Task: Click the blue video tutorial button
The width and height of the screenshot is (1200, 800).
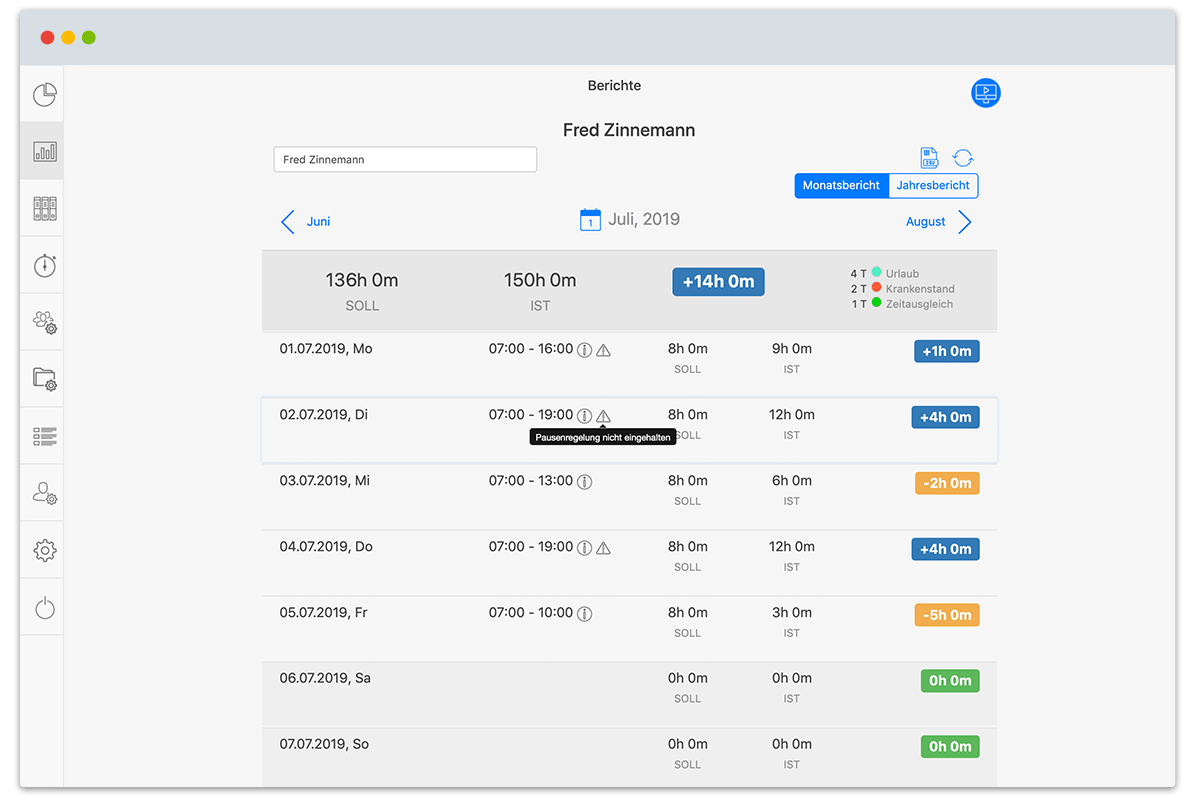Action: pyautogui.click(x=986, y=93)
